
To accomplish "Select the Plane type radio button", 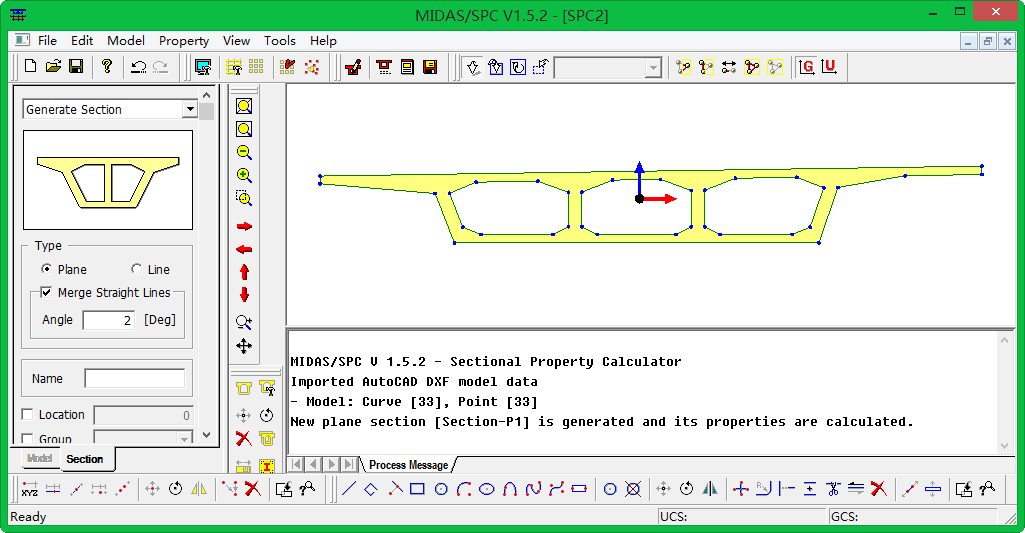I will [46, 269].
